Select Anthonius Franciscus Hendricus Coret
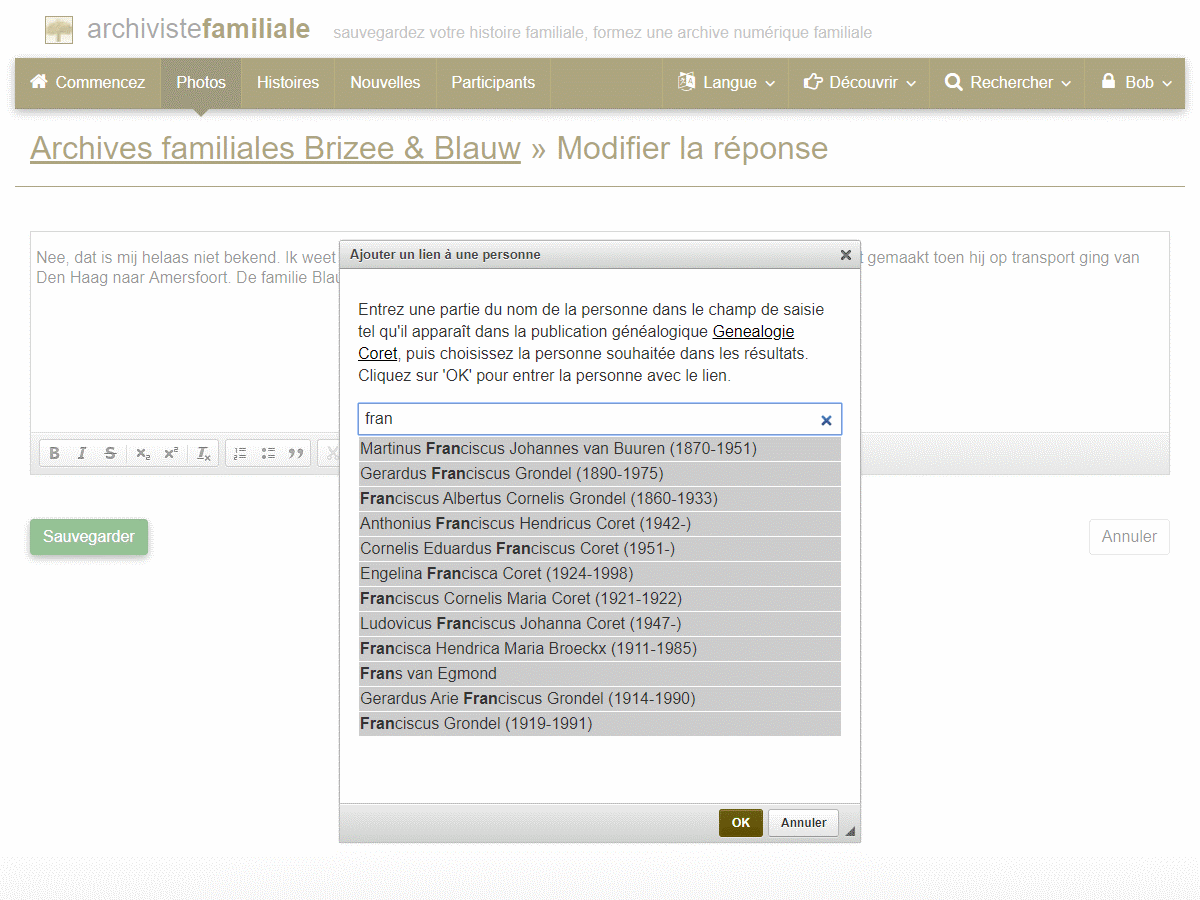Screen dimensions: 1200x900 coord(600,524)
